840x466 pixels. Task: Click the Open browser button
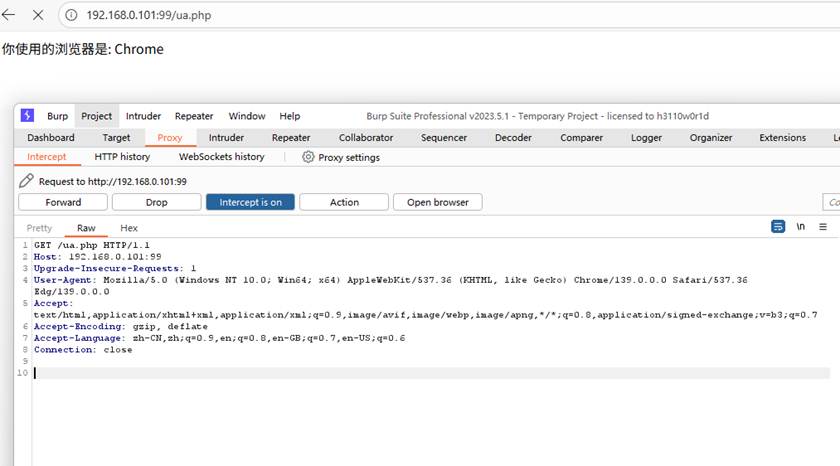[438, 202]
